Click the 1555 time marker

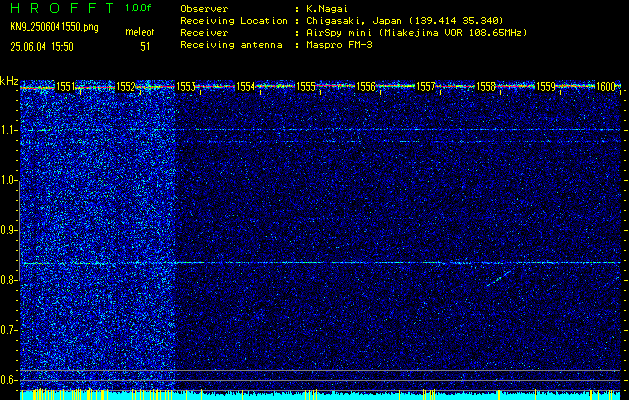(x=306, y=86)
